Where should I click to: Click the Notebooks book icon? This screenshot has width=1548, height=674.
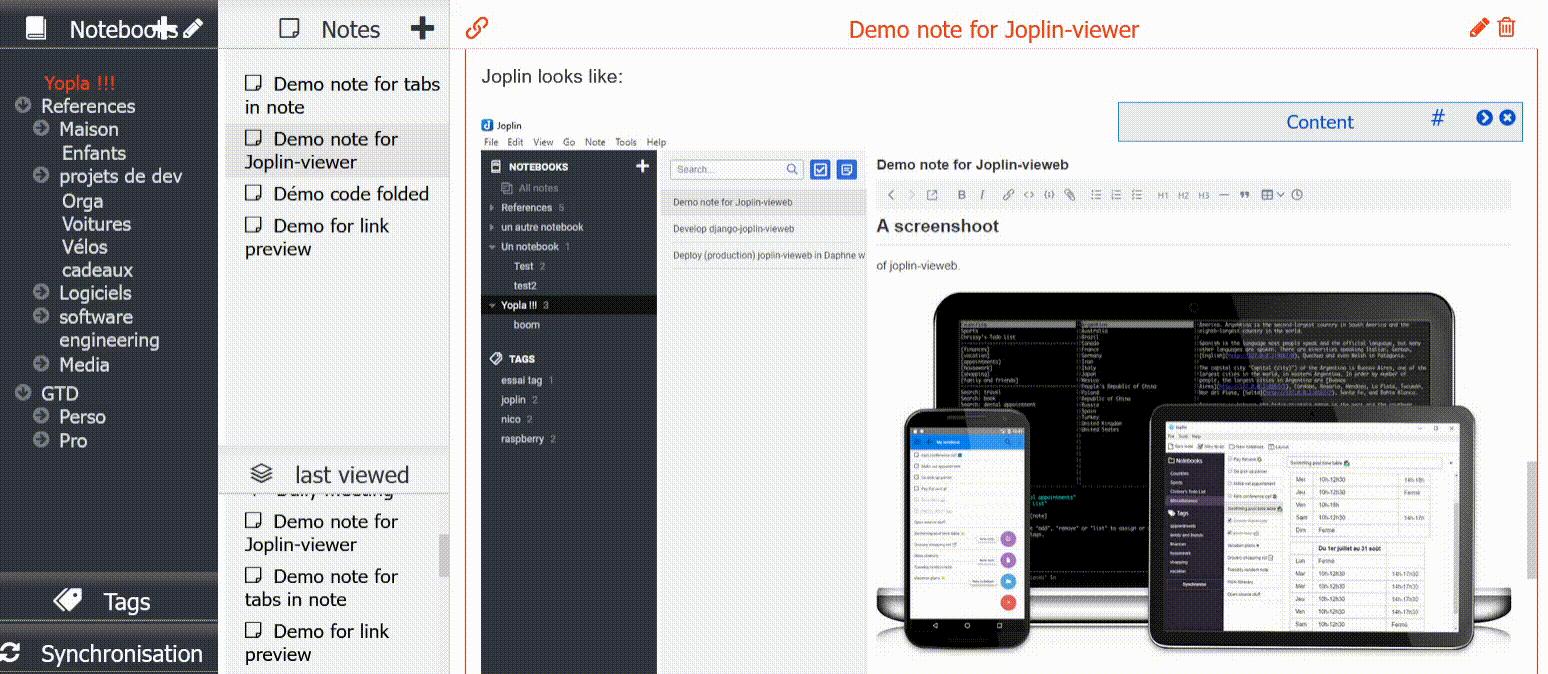(x=36, y=29)
